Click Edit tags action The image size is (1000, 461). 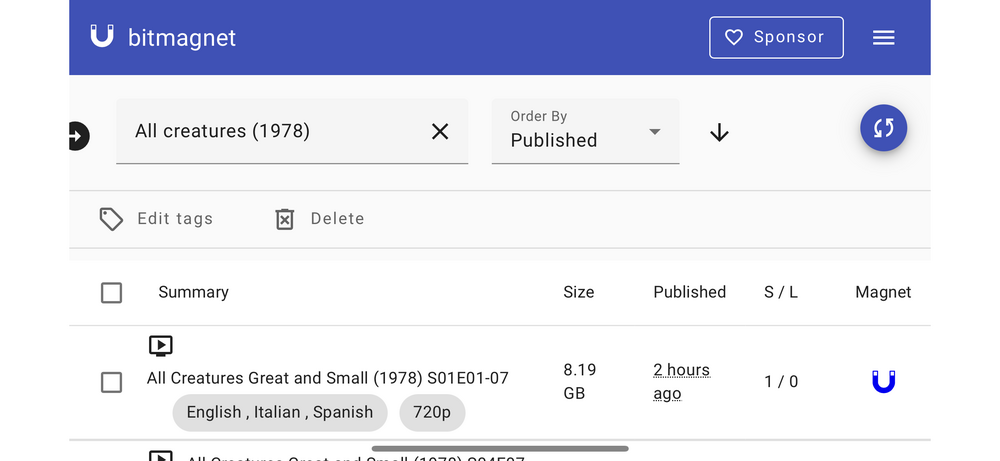click(x=156, y=219)
